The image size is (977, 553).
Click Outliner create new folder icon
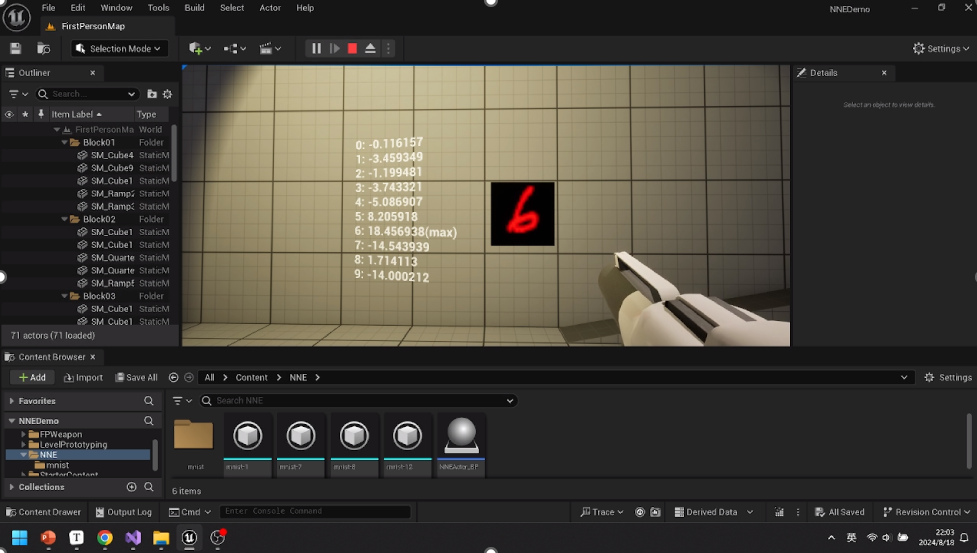[151, 94]
